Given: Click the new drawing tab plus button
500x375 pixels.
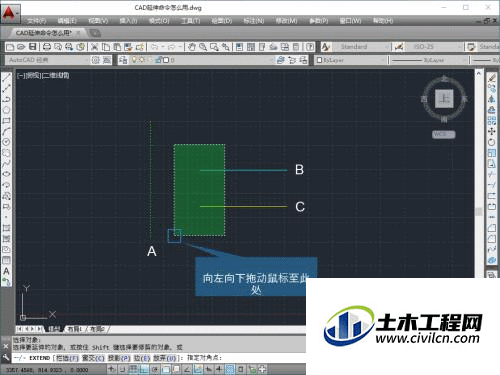Looking at the screenshot, I should tap(95, 33).
